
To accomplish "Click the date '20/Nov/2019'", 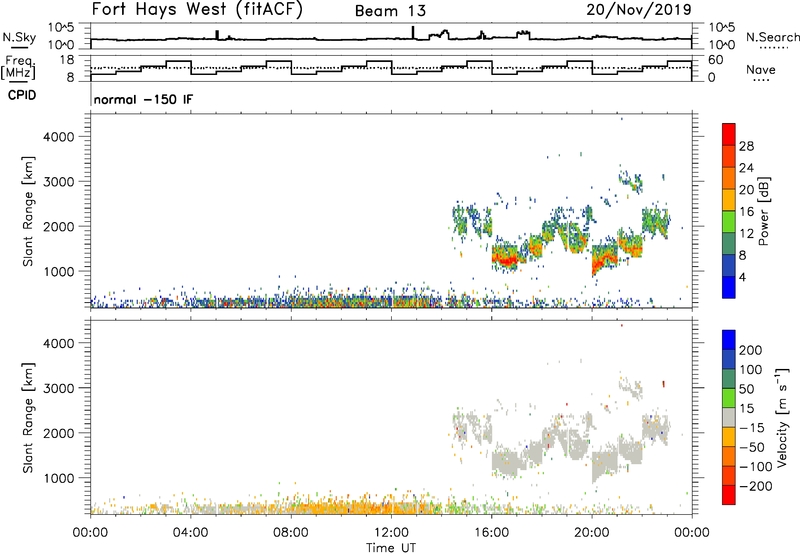I will click(x=639, y=10).
